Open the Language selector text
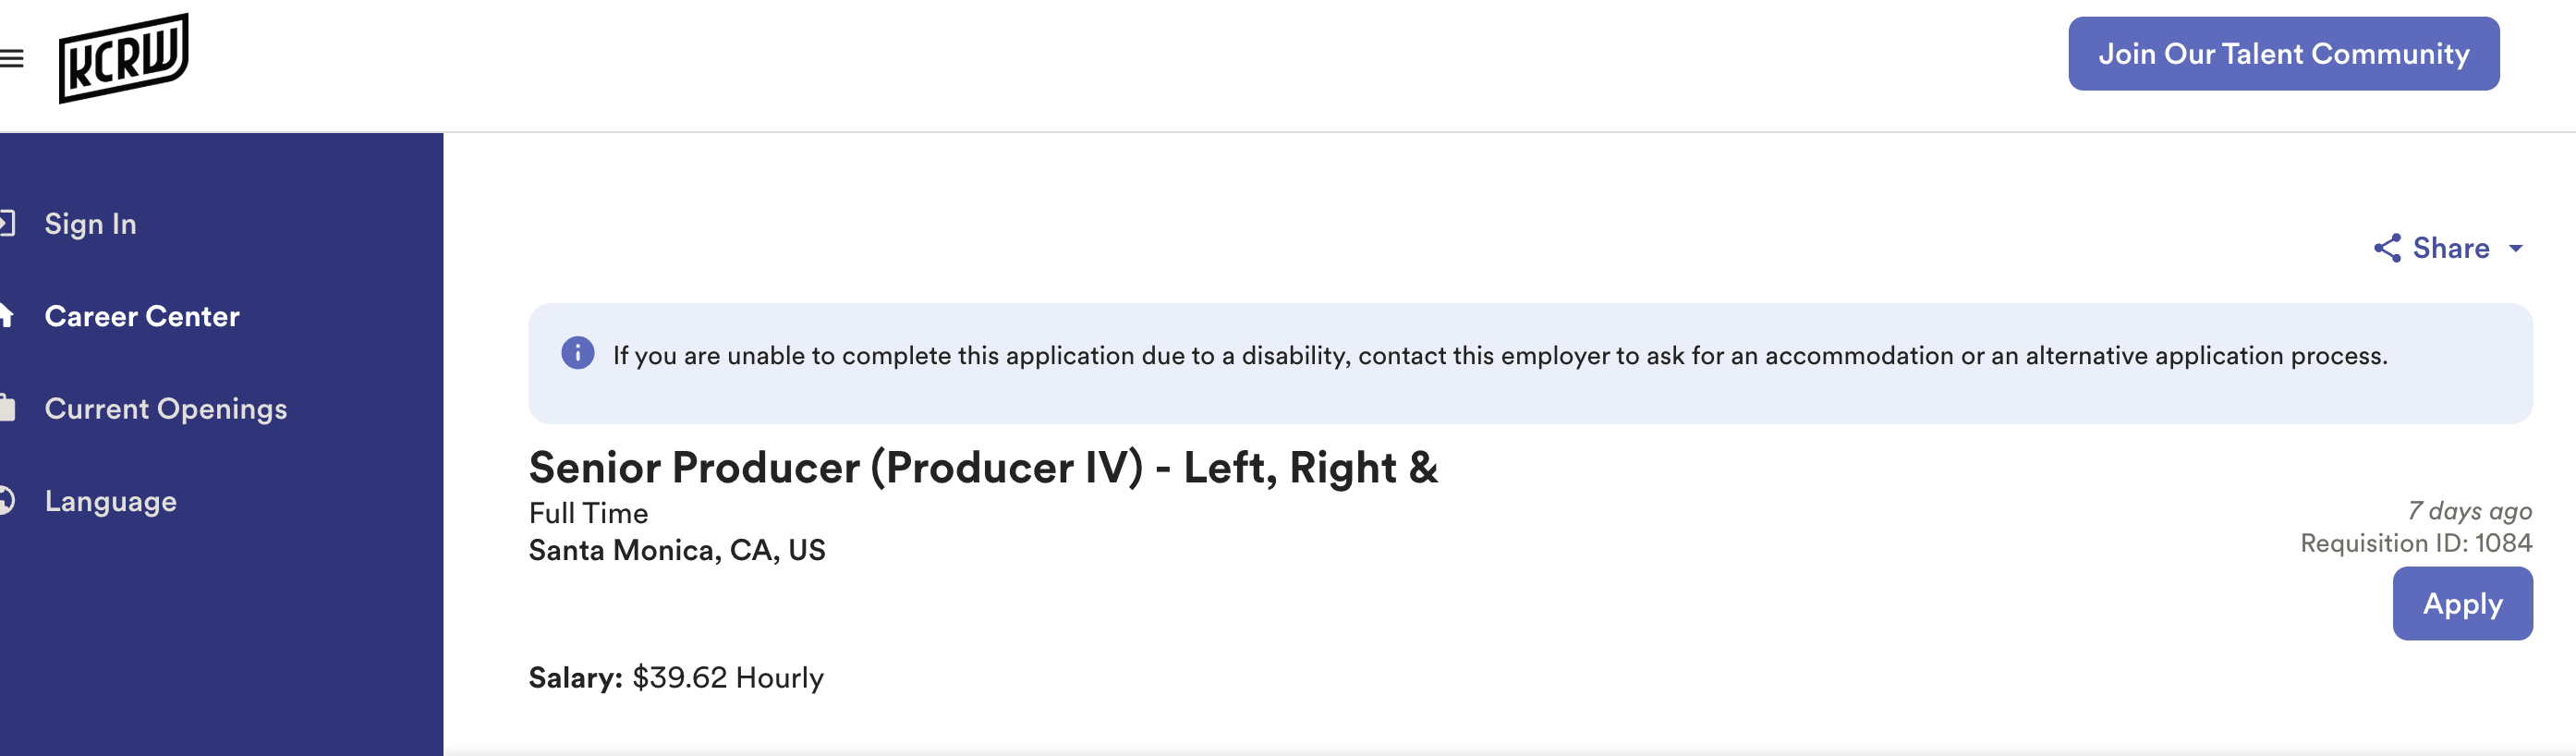 point(110,501)
